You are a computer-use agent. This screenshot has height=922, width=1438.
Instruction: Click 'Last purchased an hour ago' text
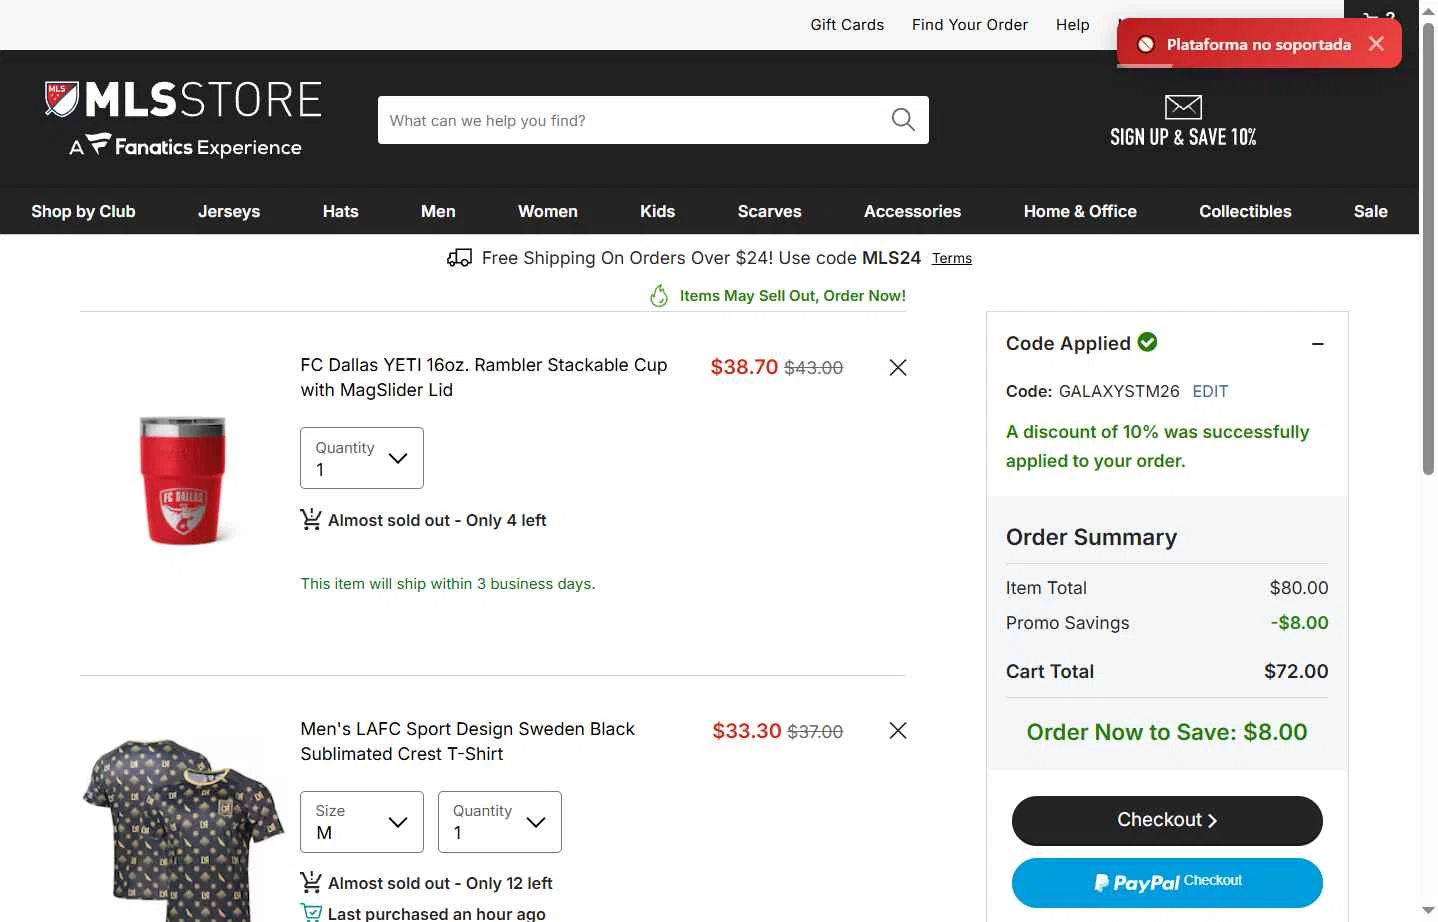point(437,913)
